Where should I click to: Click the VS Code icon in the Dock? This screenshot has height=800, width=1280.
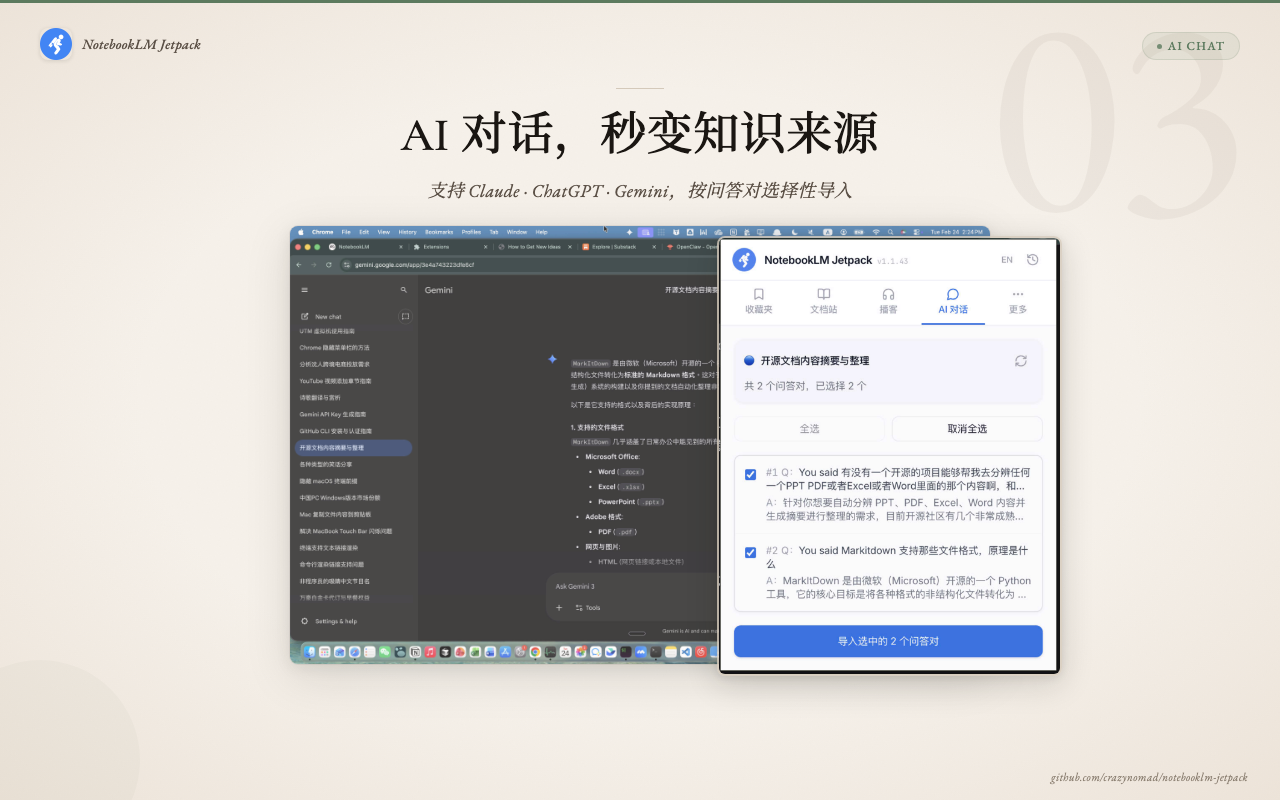[x=686, y=652]
